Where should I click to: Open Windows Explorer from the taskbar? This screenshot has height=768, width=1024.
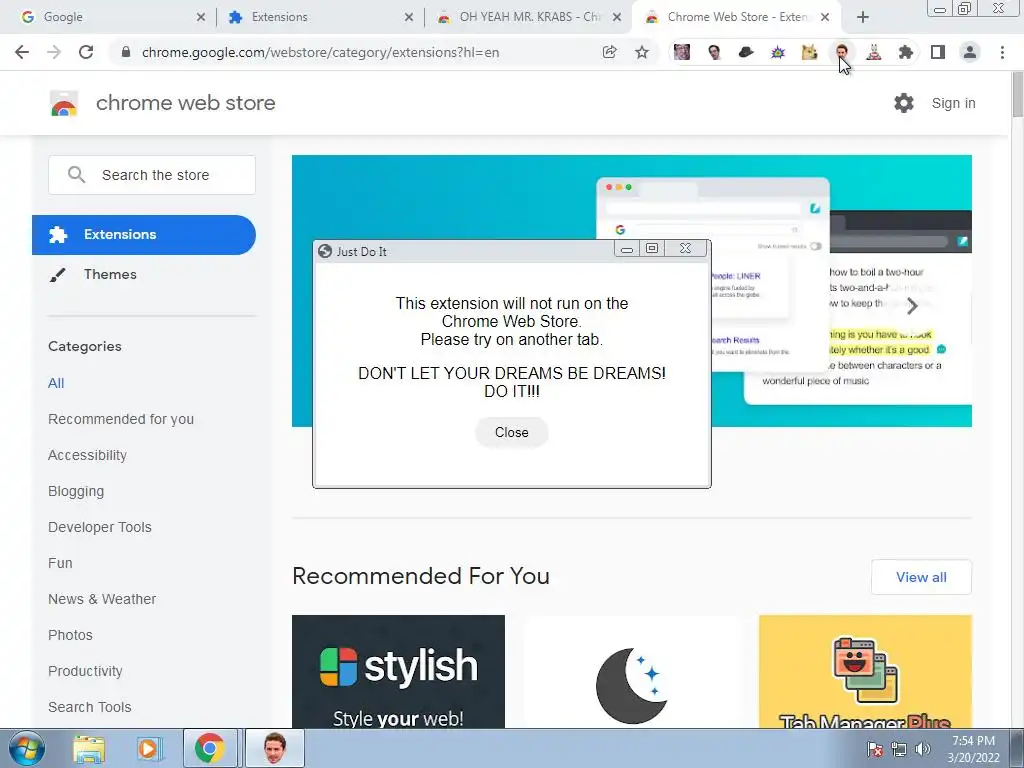pos(89,749)
